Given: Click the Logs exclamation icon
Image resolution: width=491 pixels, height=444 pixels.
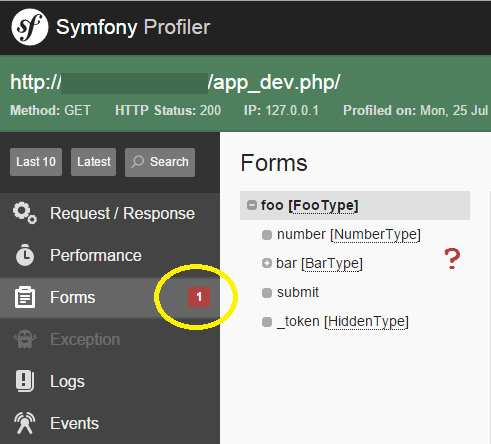Looking at the screenshot, I should pyautogui.click(x=25, y=381).
